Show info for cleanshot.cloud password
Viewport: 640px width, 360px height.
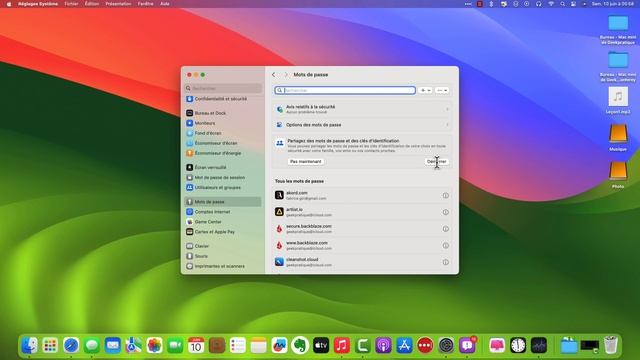click(x=446, y=262)
